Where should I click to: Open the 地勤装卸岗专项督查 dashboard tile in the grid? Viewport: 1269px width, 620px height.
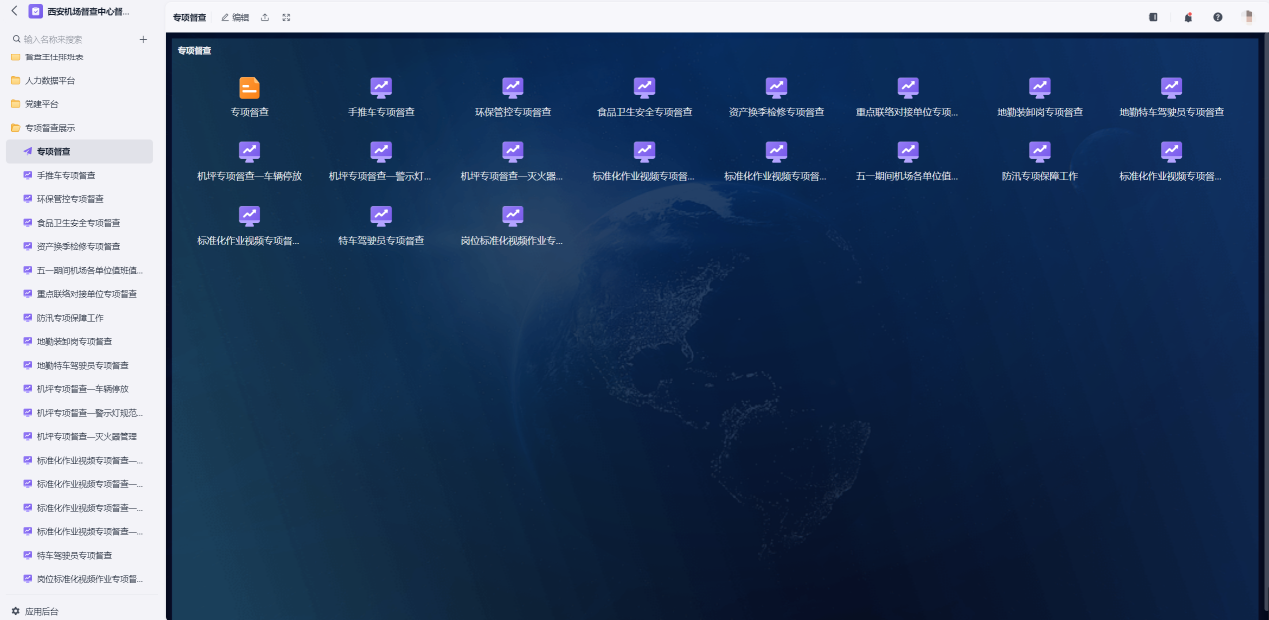click(1040, 97)
